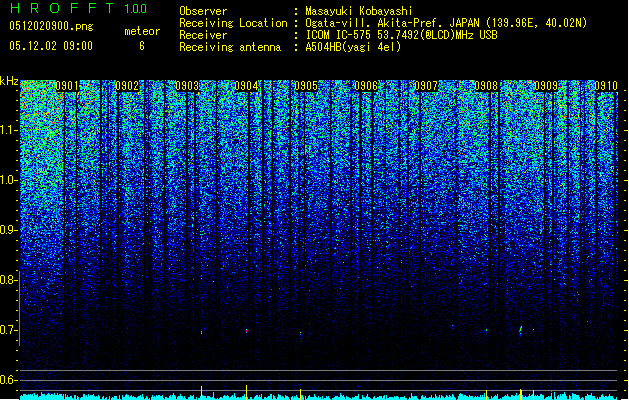Click the yellow detection tick below the 0905 echo
629x400 pixels.
(x=300, y=394)
